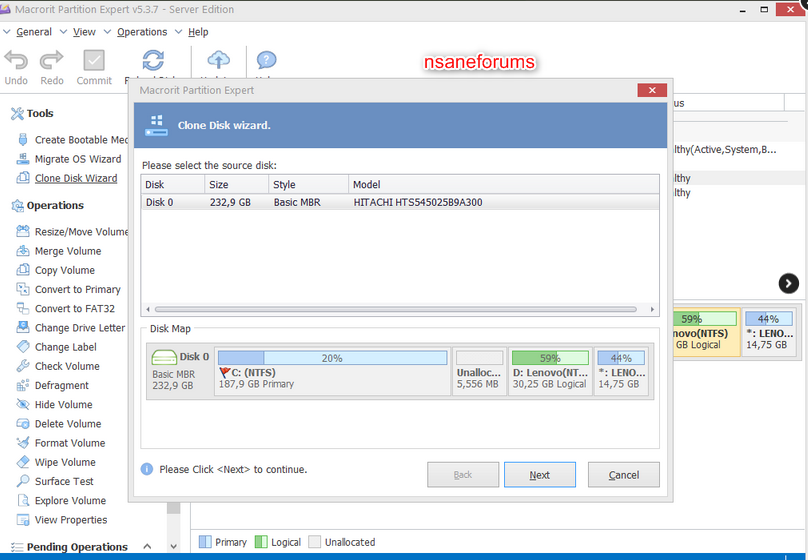Click scrollbar right arrow in disk list
Image resolution: width=808 pixels, height=560 pixels.
pyautogui.click(x=652, y=309)
